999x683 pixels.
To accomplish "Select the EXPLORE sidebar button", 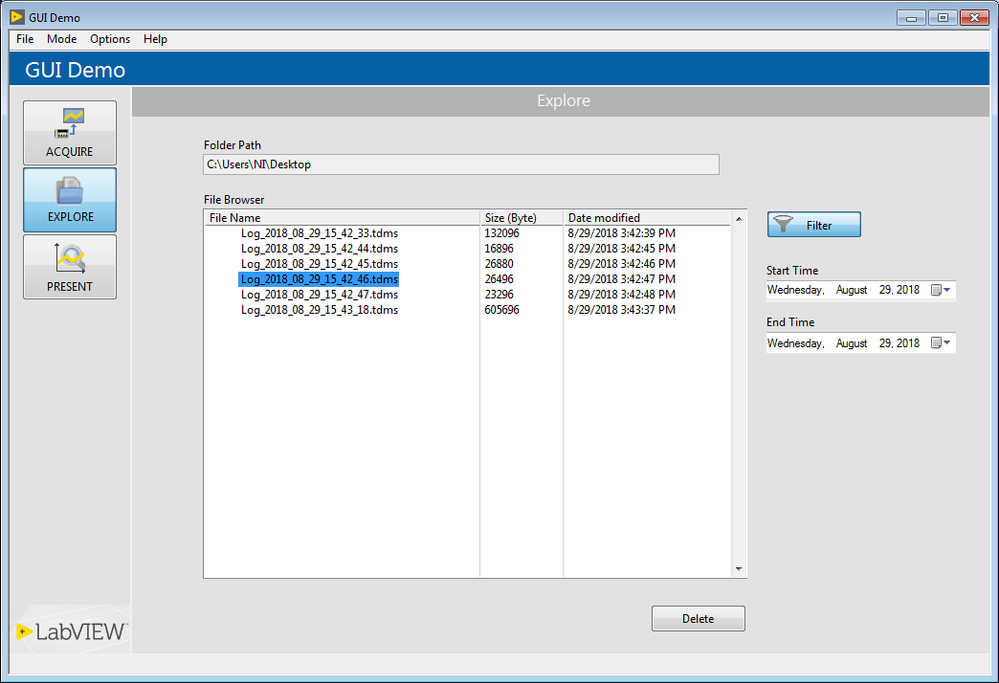I will [70, 200].
